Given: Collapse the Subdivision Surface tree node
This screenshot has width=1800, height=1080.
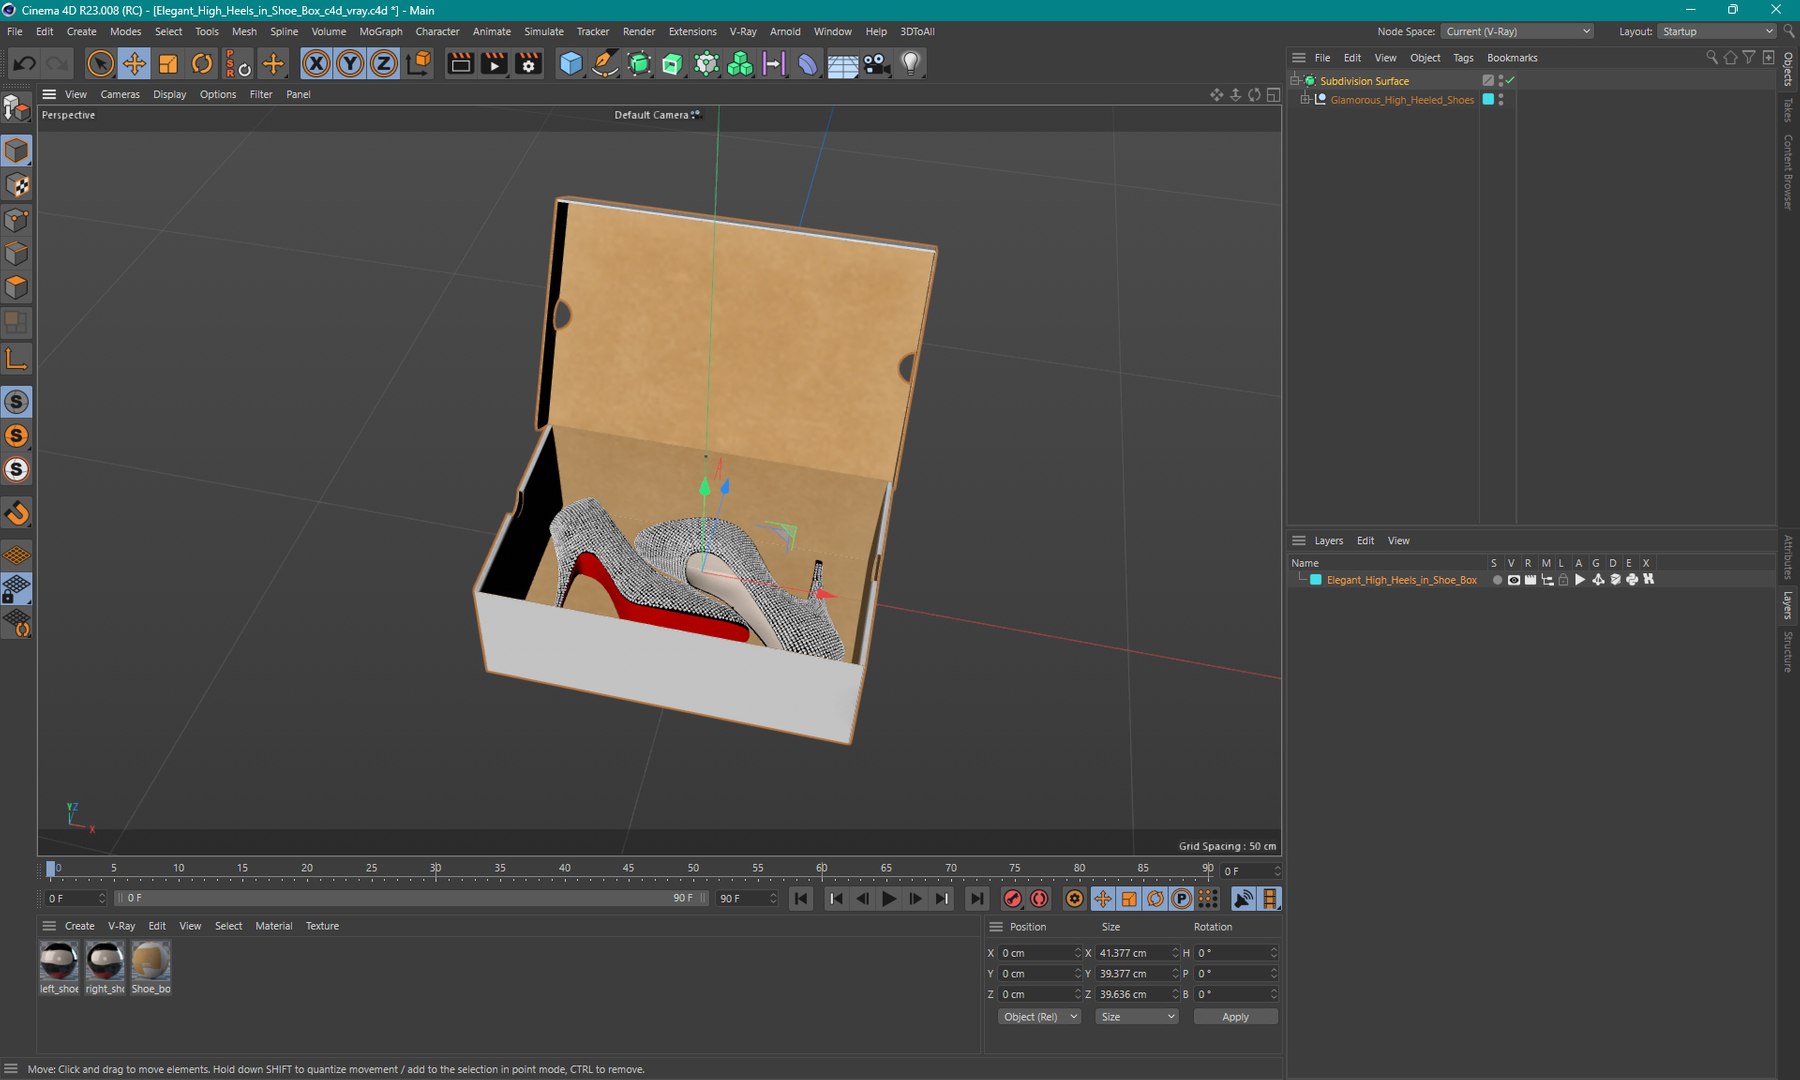Looking at the screenshot, I should pos(1295,81).
